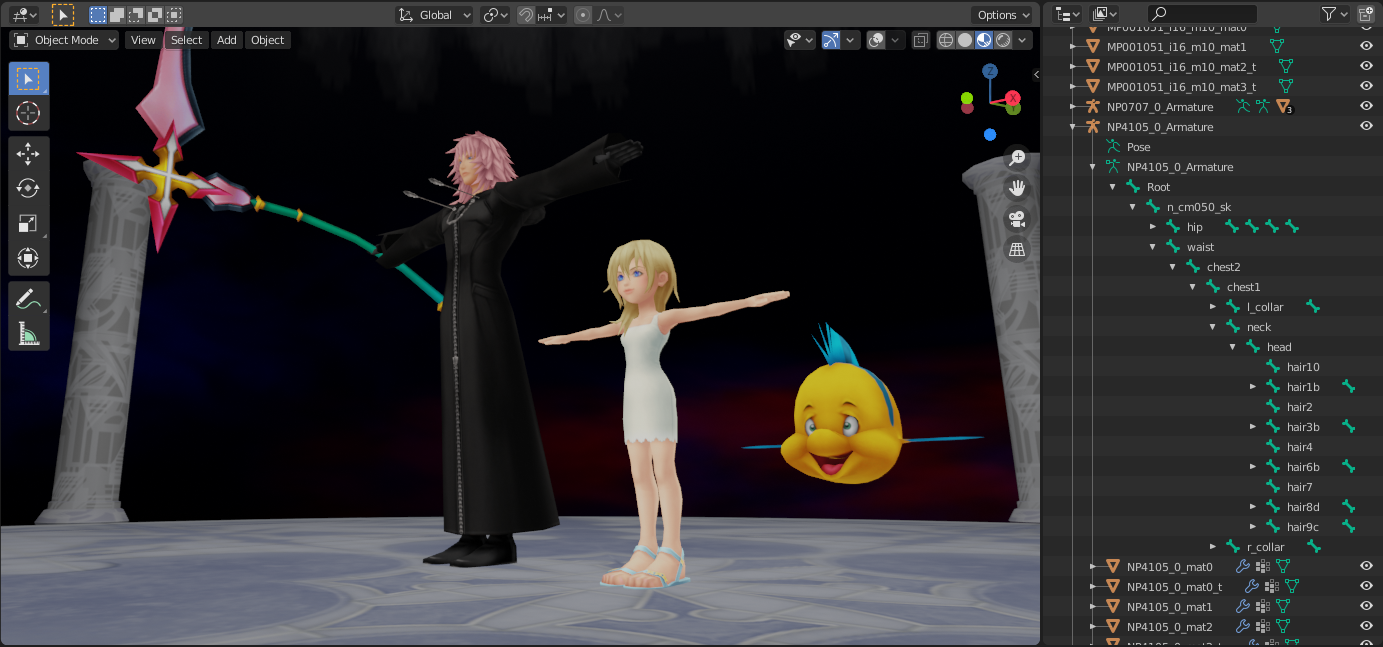Viewport: 1383px width, 647px height.
Task: Open the Select menu
Action: tap(186, 40)
